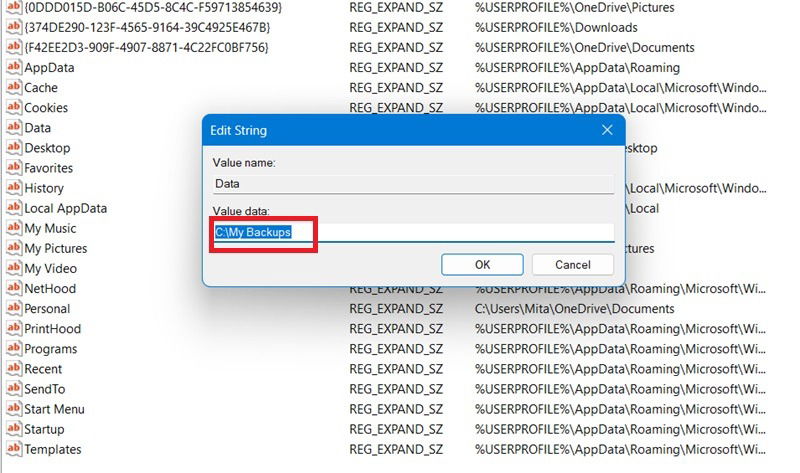Select the My Pictures value icon
The width and height of the screenshot is (800, 473).
14,248
